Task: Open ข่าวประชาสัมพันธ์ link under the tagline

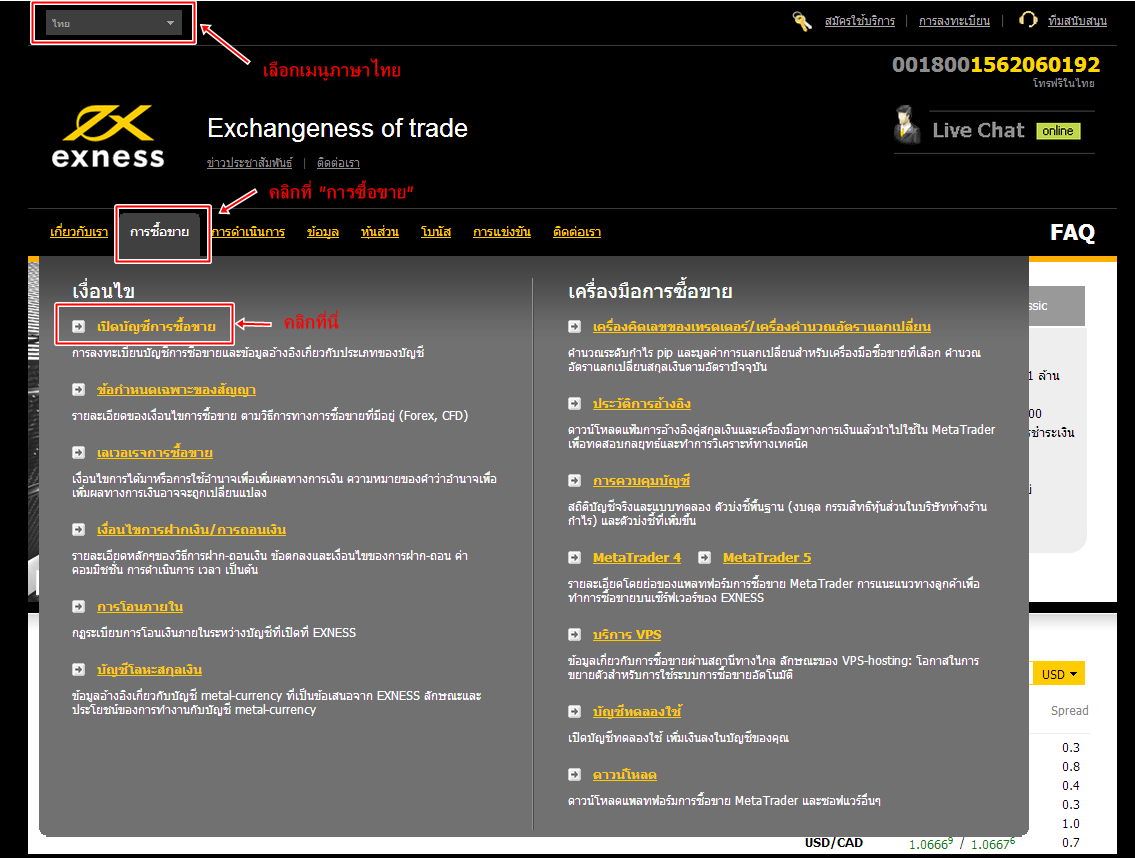Action: pos(250,163)
